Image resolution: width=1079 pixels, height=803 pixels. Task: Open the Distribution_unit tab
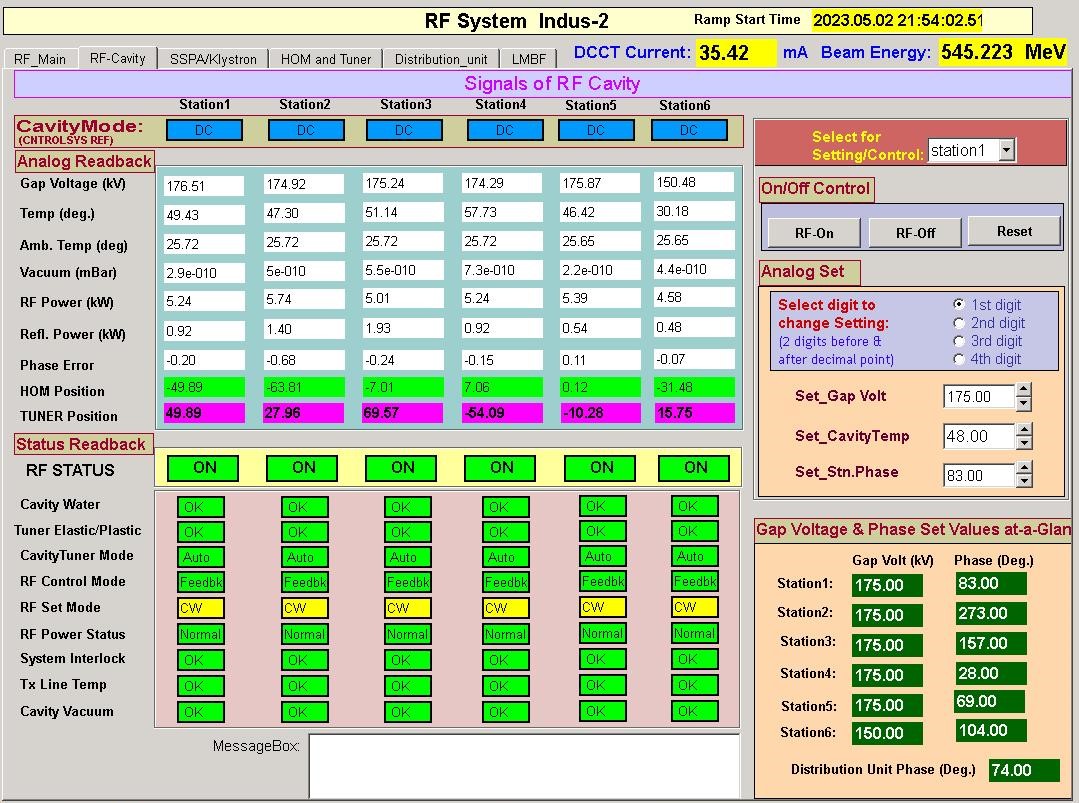(441, 59)
